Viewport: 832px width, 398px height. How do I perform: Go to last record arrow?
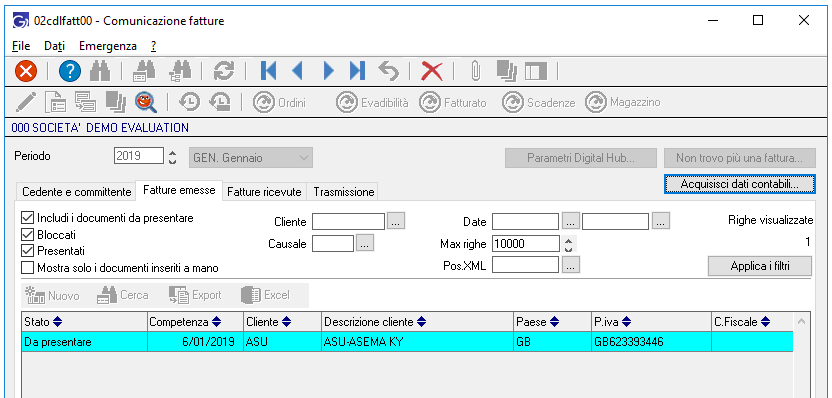[357, 71]
